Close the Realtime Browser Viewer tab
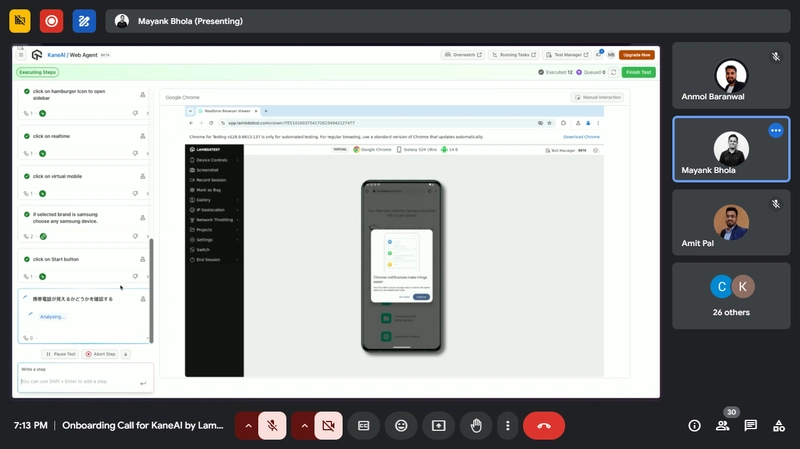Screen dimensions: 800x449 pyautogui.click(x=256, y=111)
